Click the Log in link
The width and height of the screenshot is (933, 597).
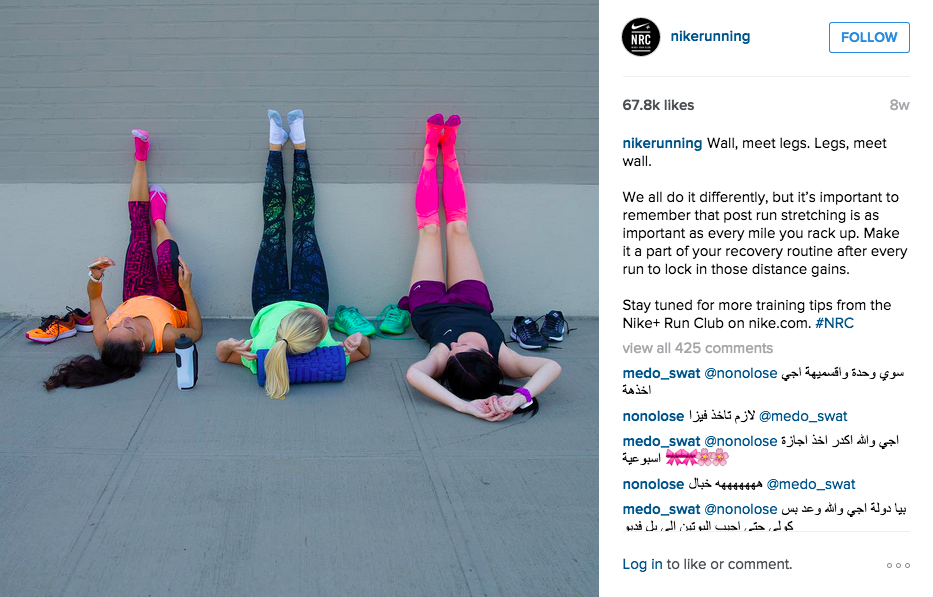[642, 564]
